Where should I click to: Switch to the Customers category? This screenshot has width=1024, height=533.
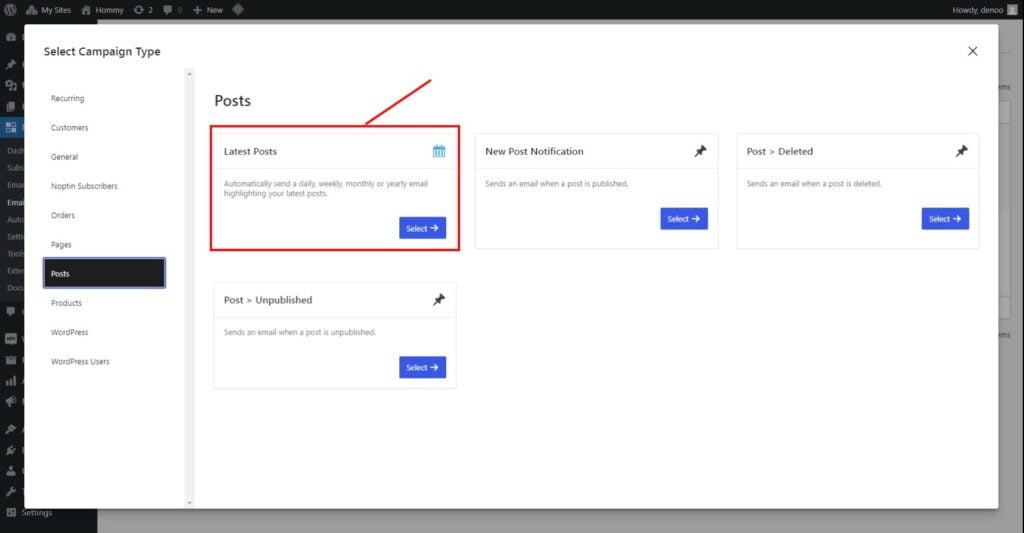(x=70, y=128)
